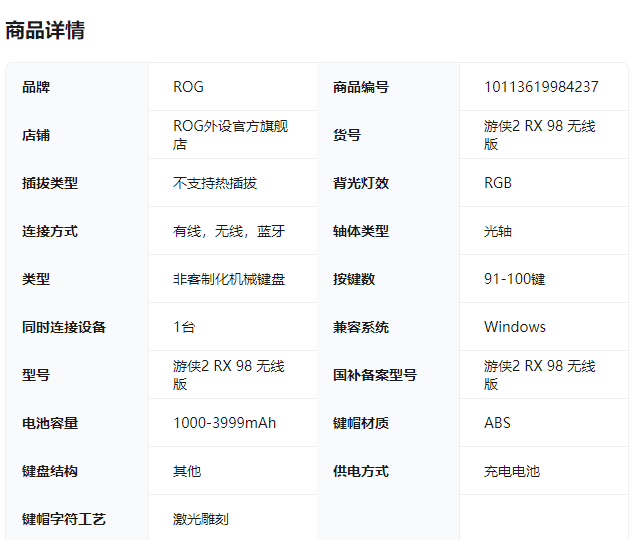
Task: Select the product number 10113619984237
Action: coord(541,87)
